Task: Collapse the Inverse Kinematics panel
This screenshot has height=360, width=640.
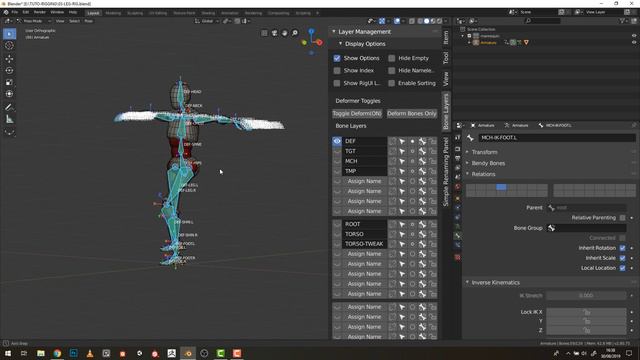Action: [467, 282]
